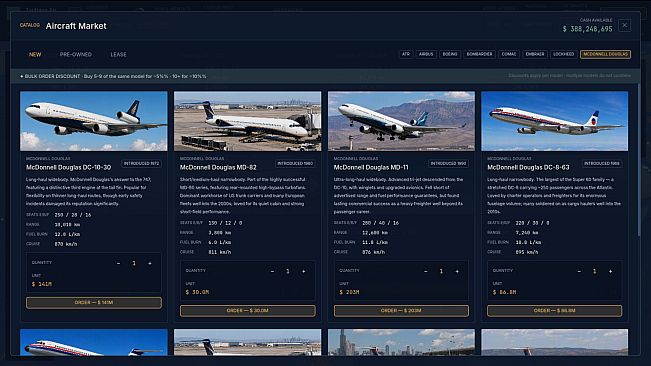Open the MD-11 aircraft photo
The image size is (651, 366).
401,121
